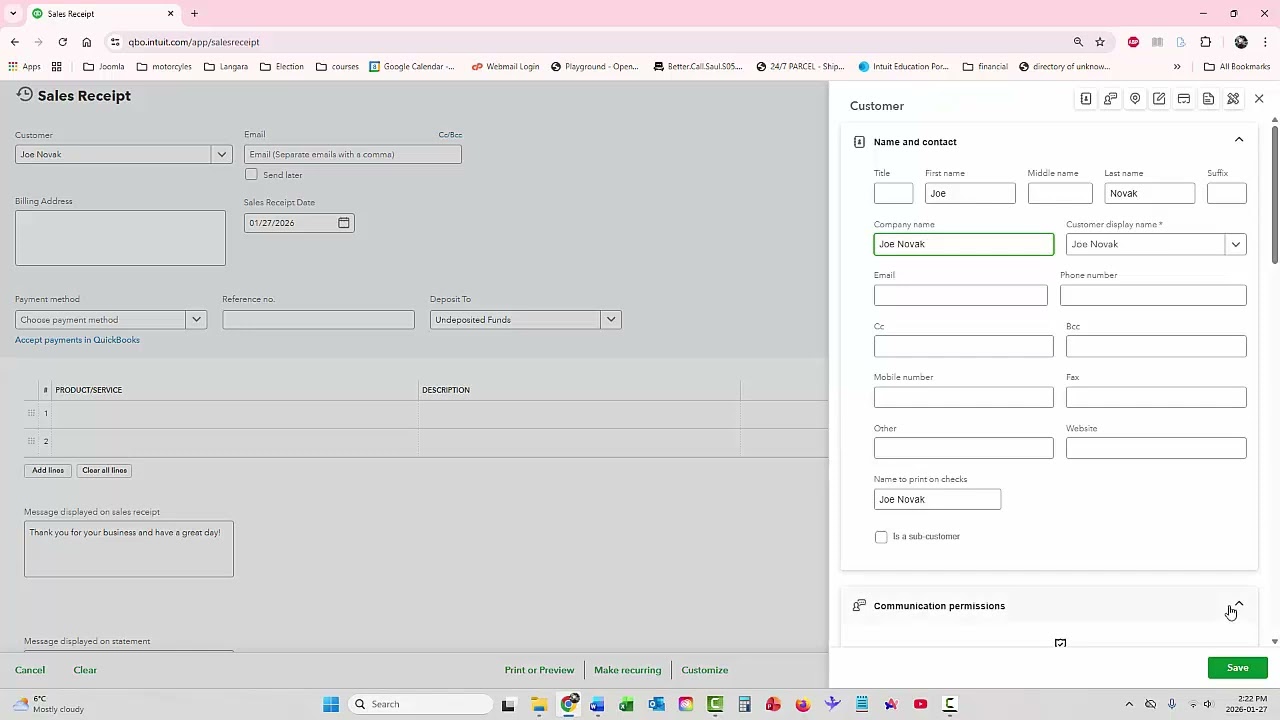The width and height of the screenshot is (1280, 720).
Task: Collapse the Name and contact section
Action: [1239, 140]
